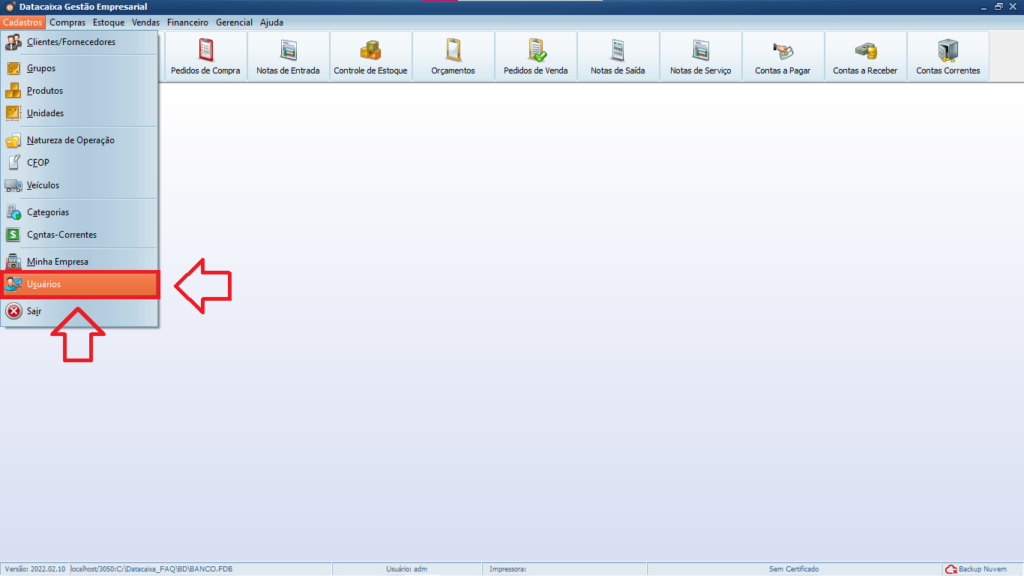Screen dimensions: 1024x576
Task: Click the Versão 2022.02.10 status text
Action: [35, 569]
